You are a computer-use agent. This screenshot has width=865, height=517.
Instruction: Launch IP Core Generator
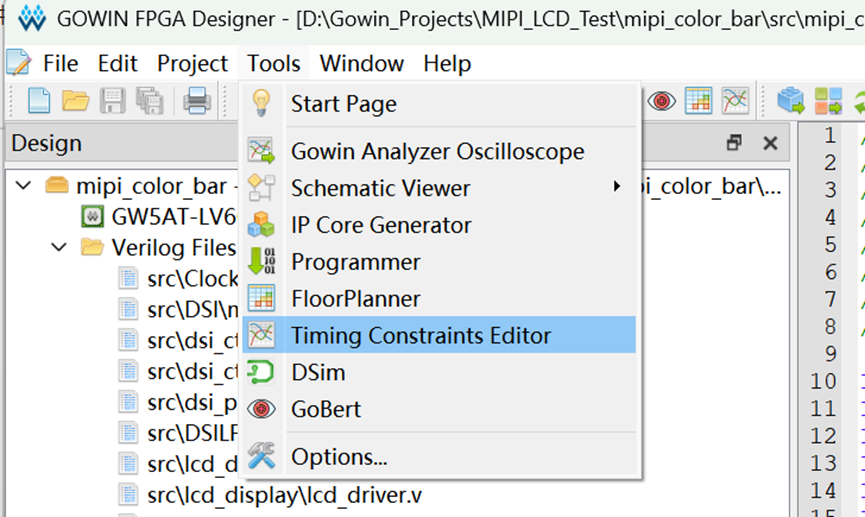(439, 225)
